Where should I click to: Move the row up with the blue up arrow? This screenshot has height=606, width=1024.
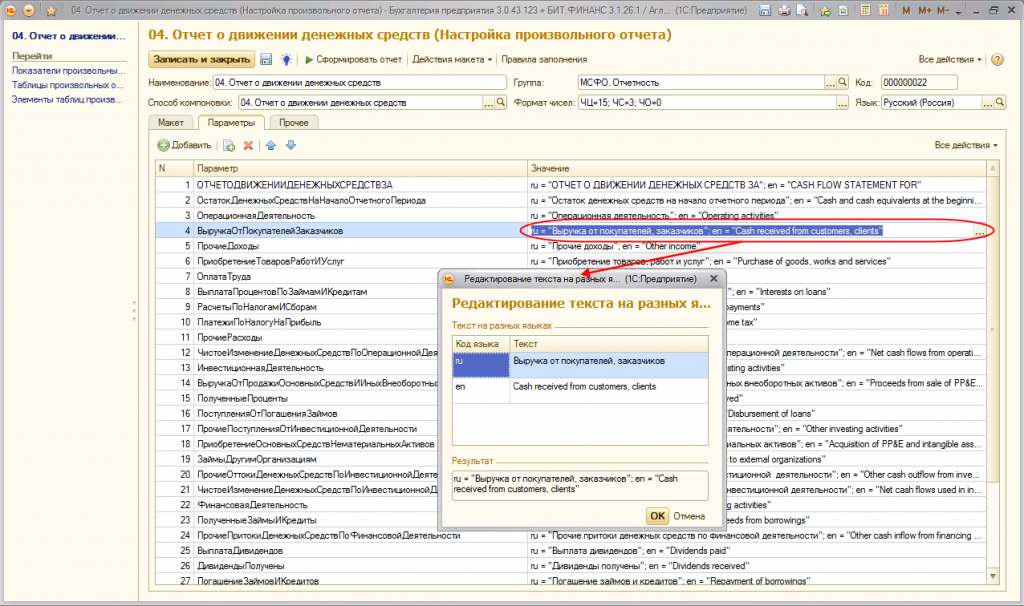(x=271, y=146)
